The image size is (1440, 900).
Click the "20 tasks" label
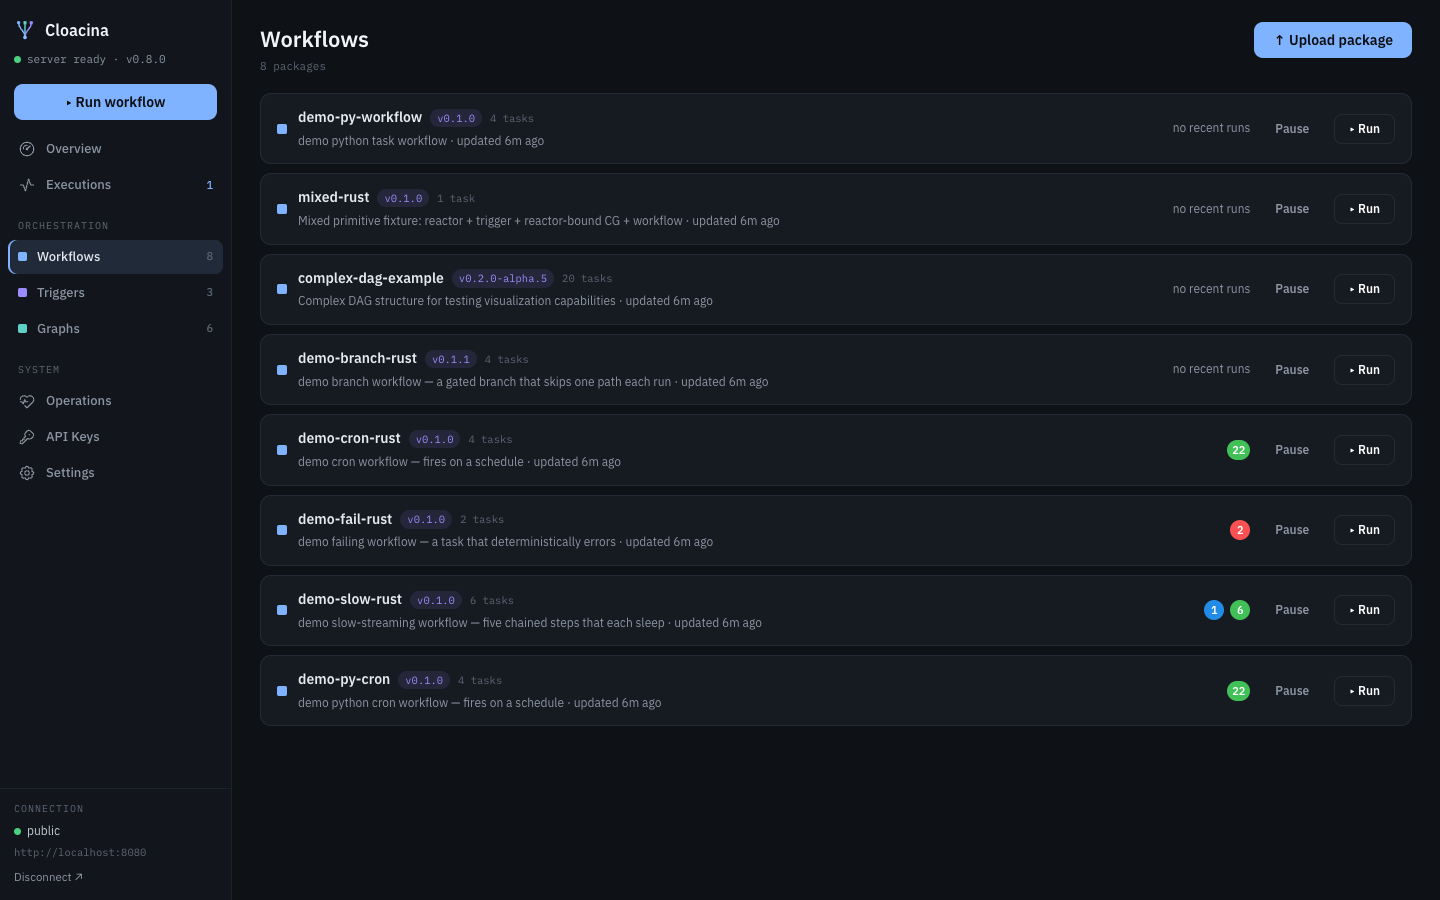click(587, 279)
